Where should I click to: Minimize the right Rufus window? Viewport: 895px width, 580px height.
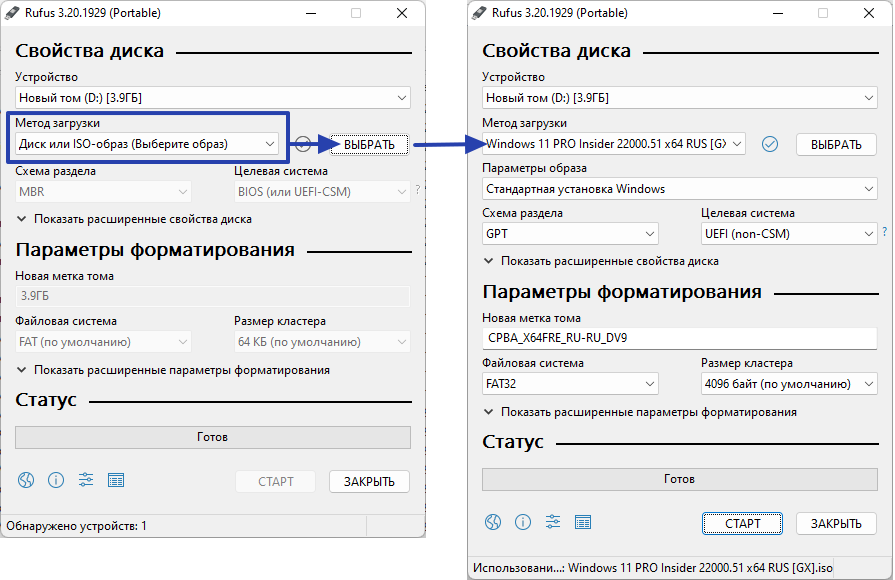coord(778,13)
